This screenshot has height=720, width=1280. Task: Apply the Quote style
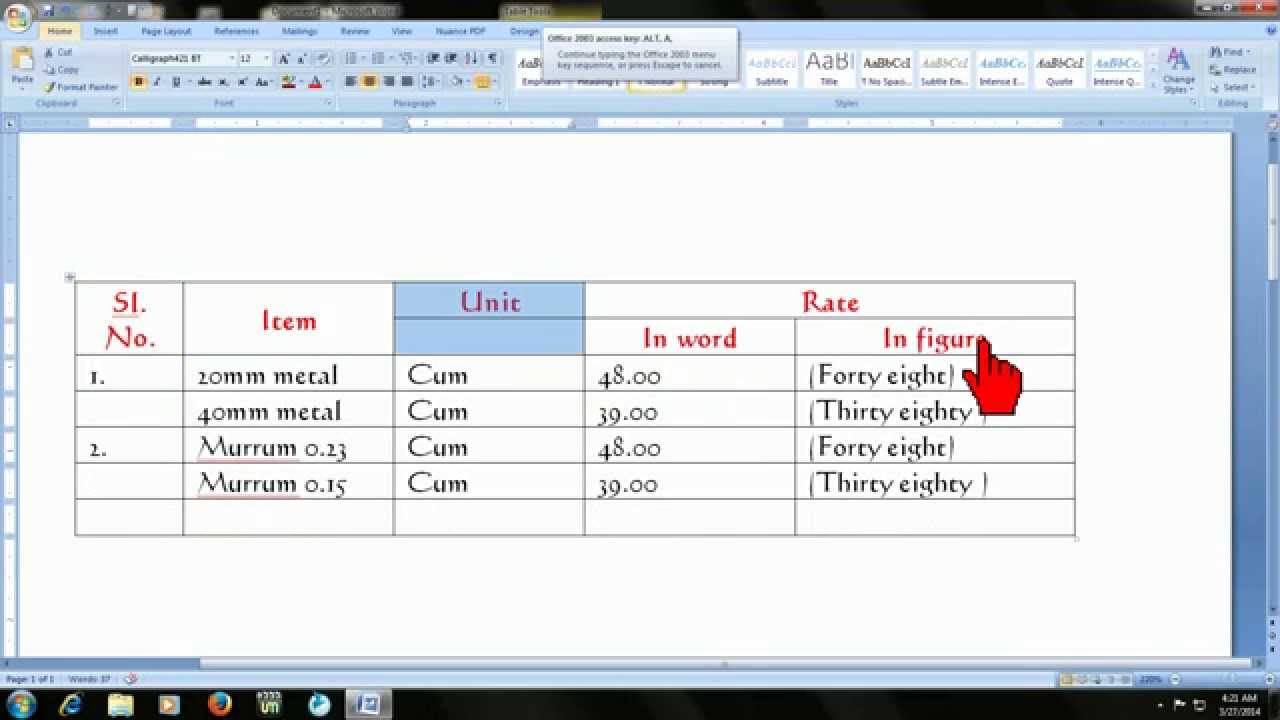1060,69
